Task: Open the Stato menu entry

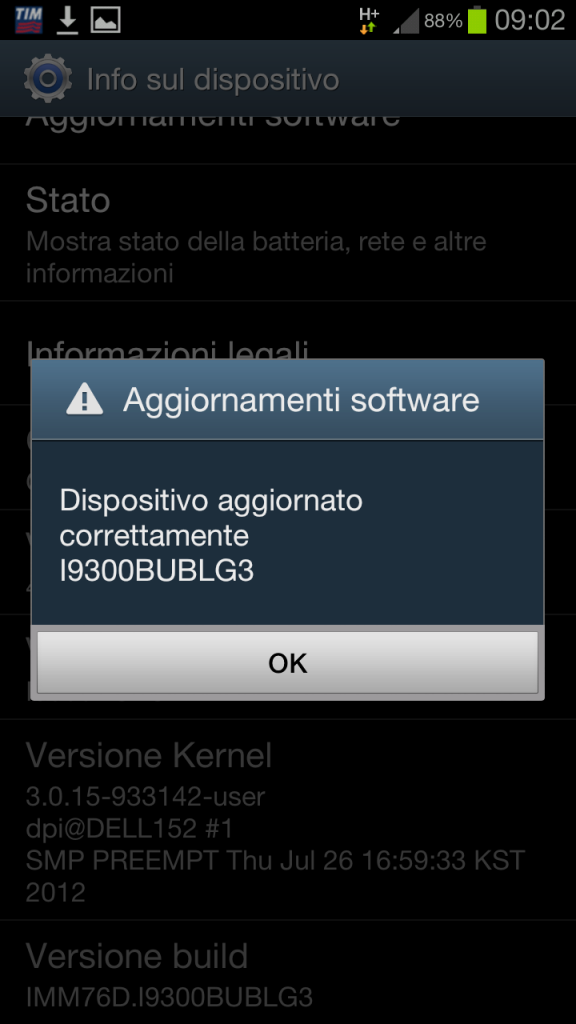Action: pos(288,232)
